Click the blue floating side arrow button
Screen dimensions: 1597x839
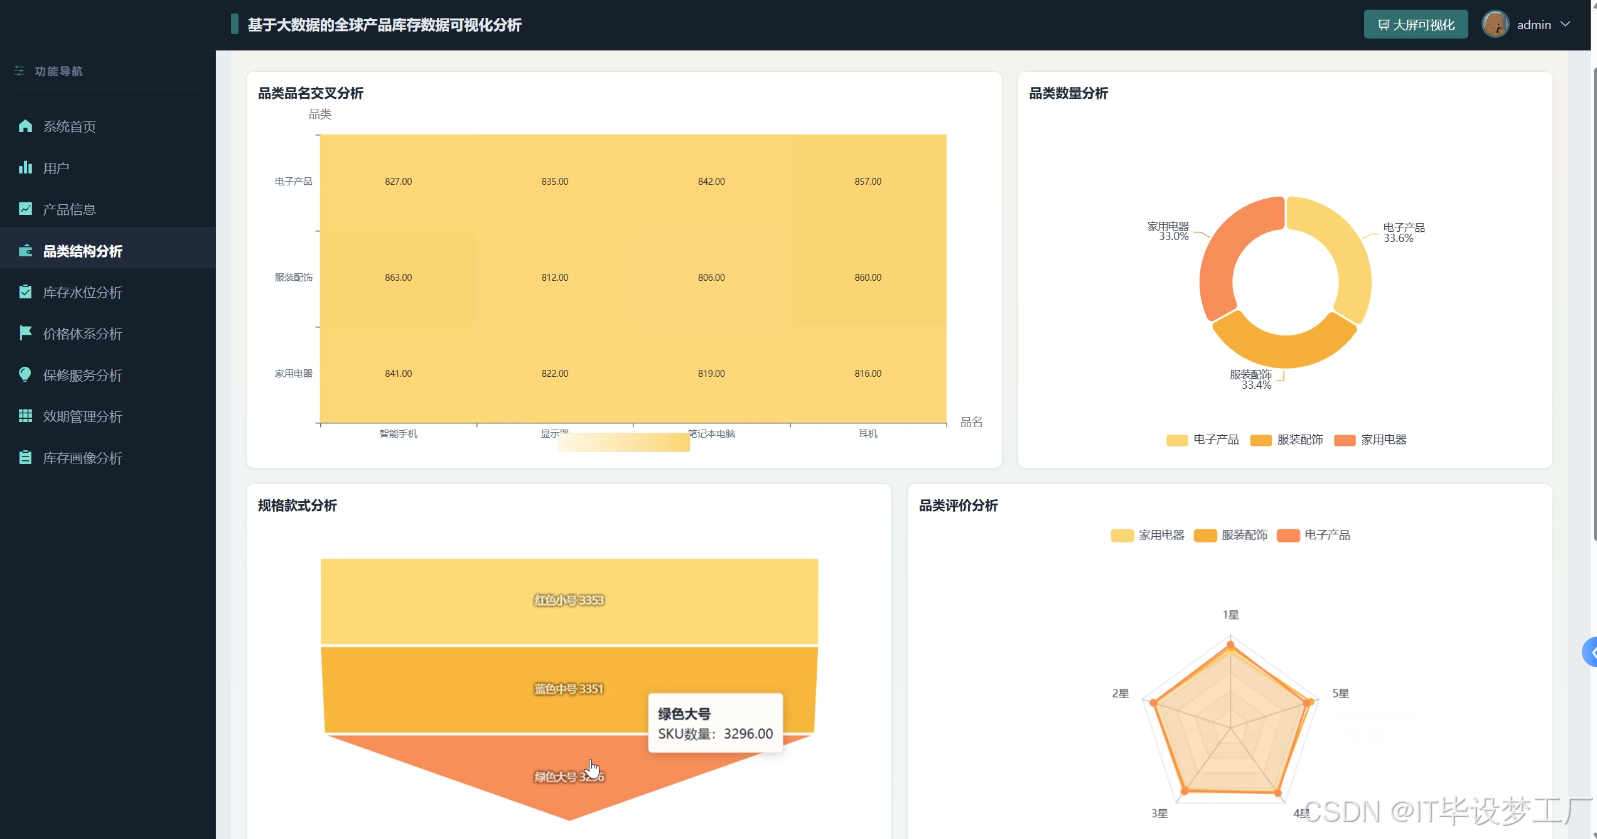1589,652
